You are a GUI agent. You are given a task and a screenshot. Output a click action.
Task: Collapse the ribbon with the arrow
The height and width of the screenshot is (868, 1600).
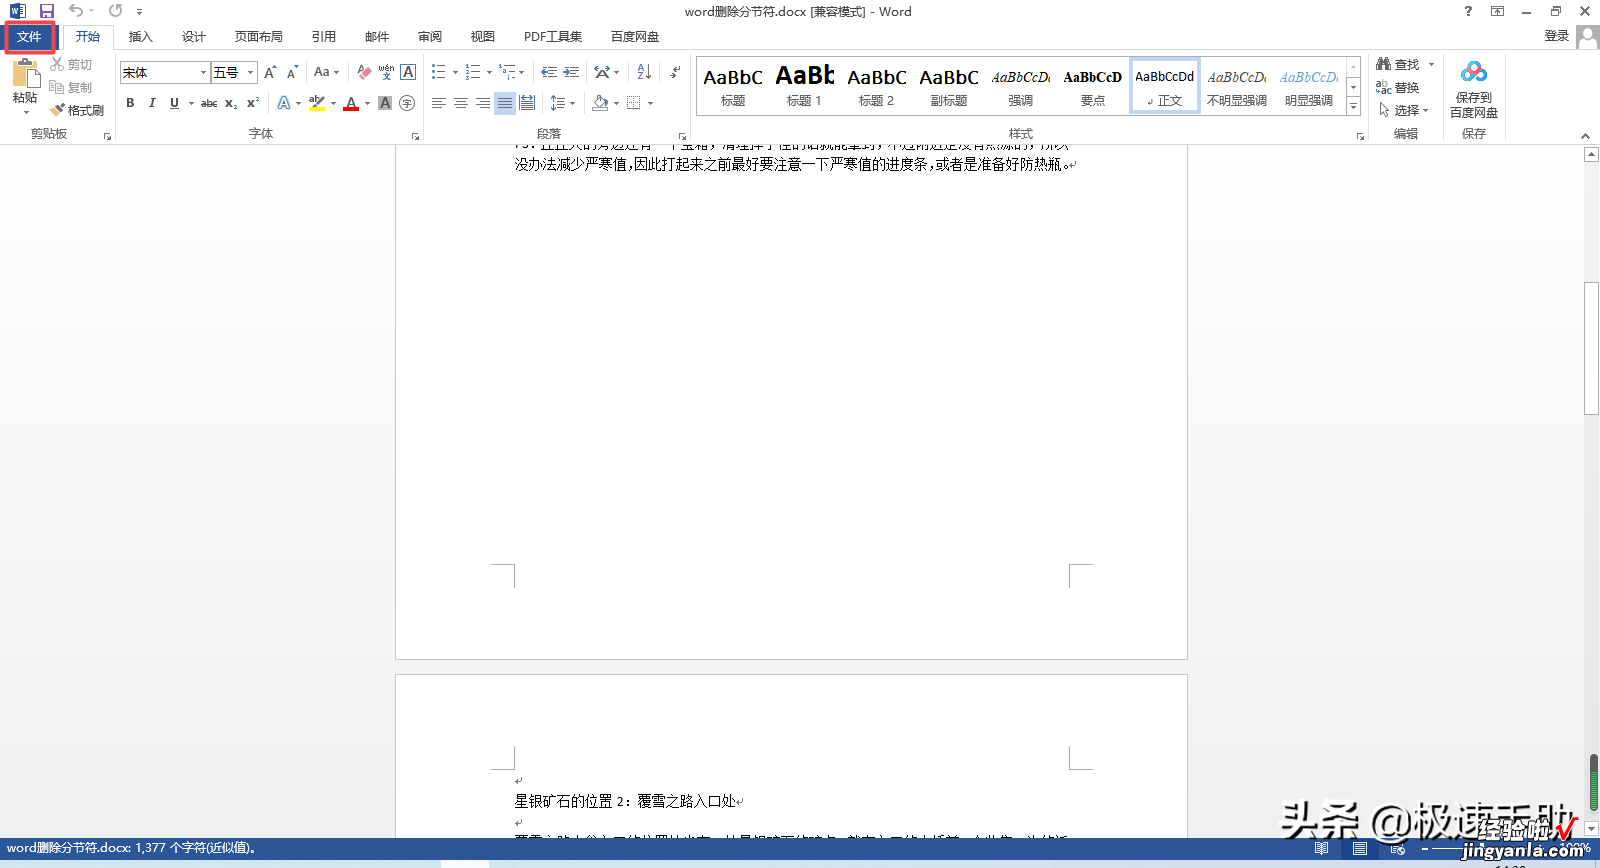coord(1585,136)
